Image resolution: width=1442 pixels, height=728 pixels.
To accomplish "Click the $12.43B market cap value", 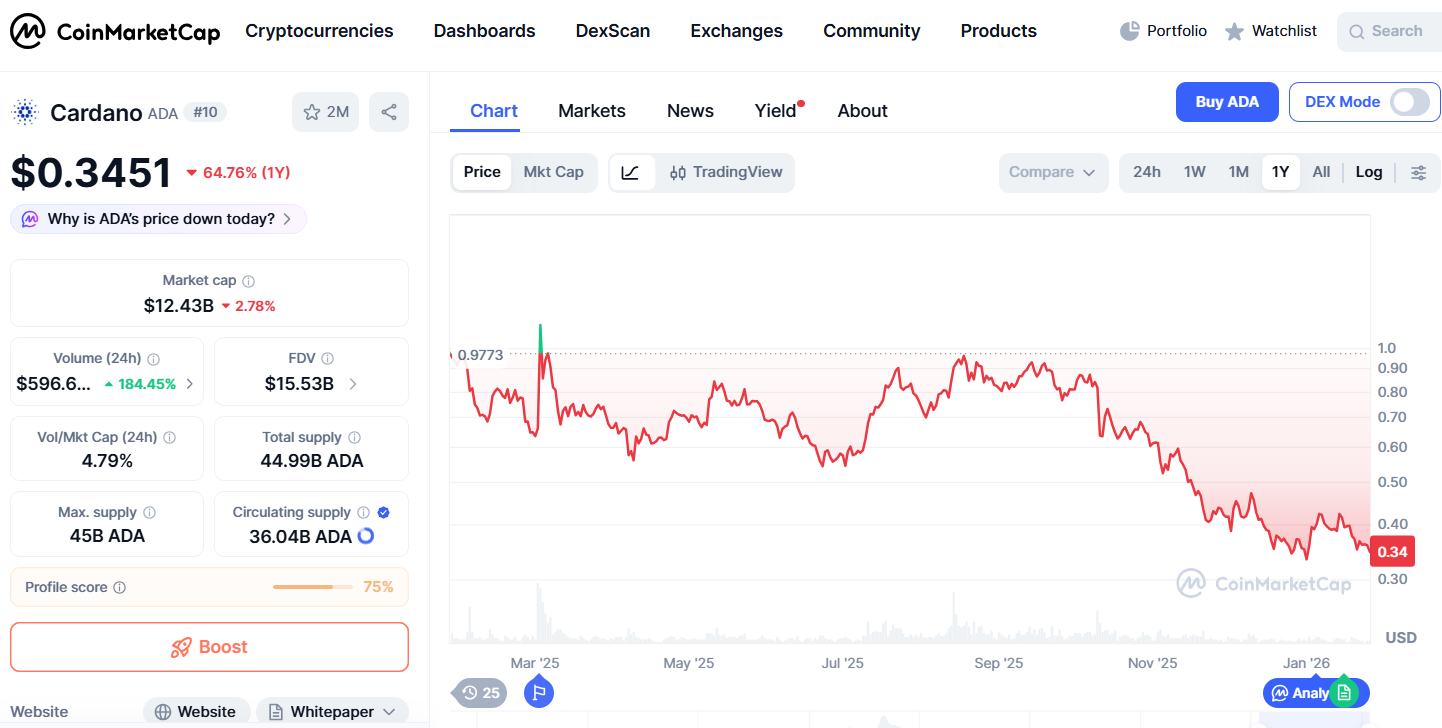I will coord(179,305).
